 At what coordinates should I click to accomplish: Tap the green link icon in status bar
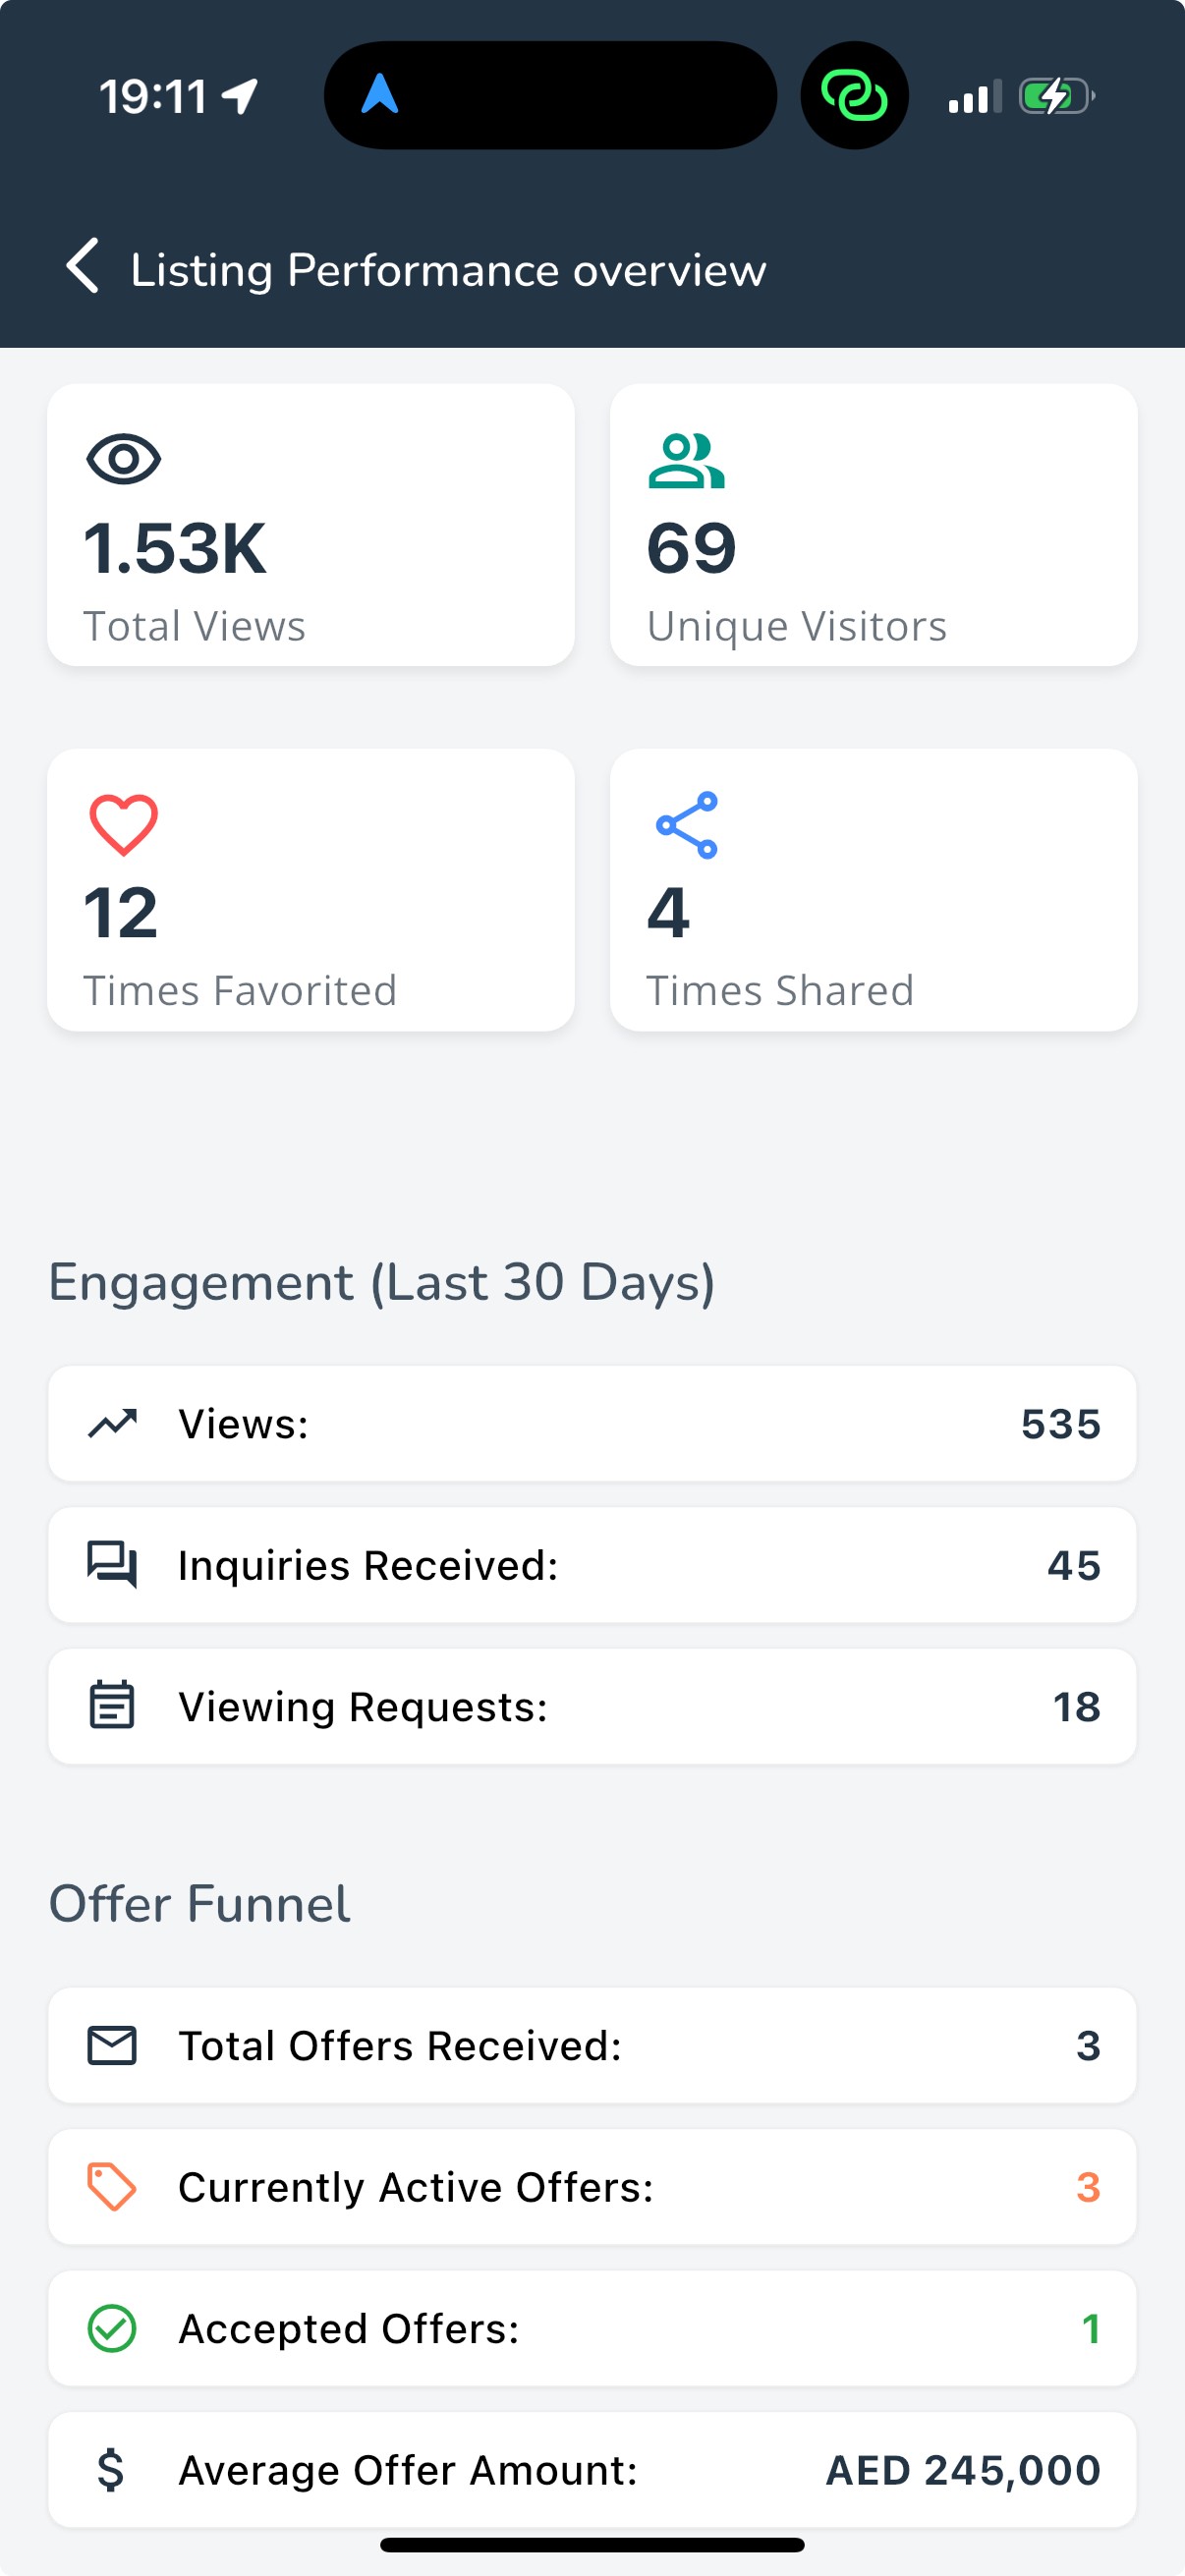click(x=854, y=96)
